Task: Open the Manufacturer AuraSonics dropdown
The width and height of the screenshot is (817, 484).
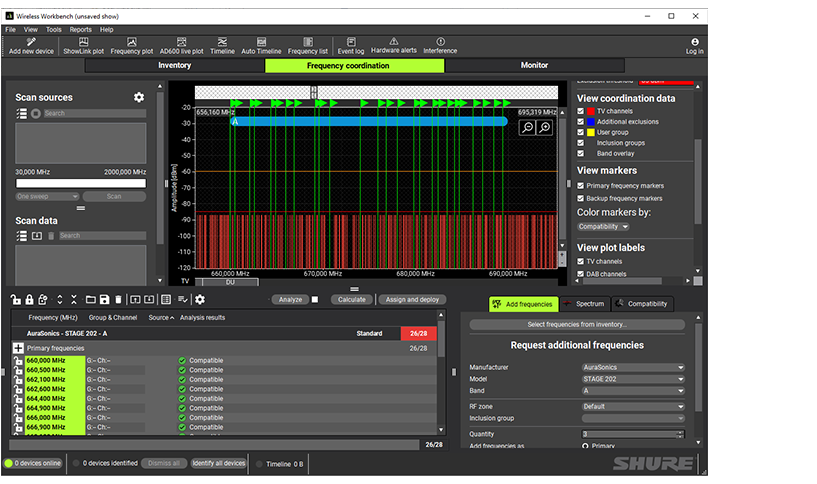Action: [x=633, y=367]
